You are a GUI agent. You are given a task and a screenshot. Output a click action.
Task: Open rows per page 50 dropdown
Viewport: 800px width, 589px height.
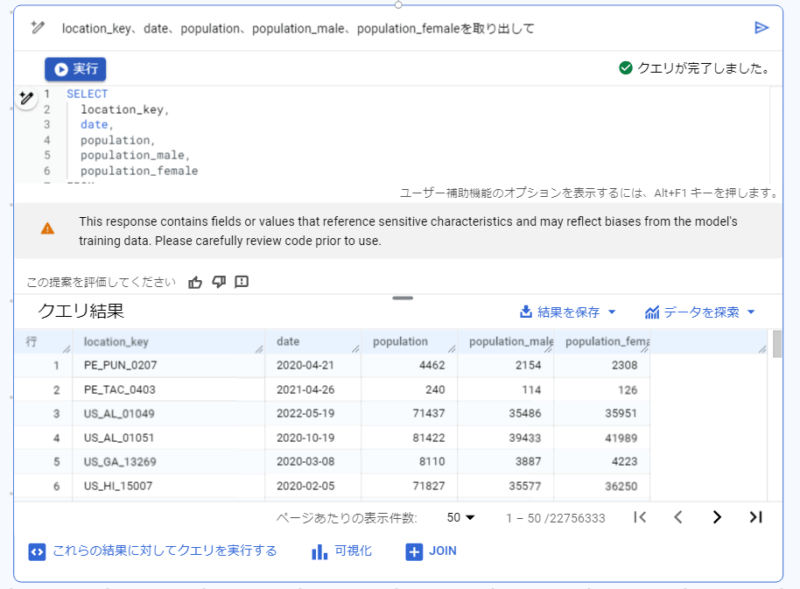[461, 518]
